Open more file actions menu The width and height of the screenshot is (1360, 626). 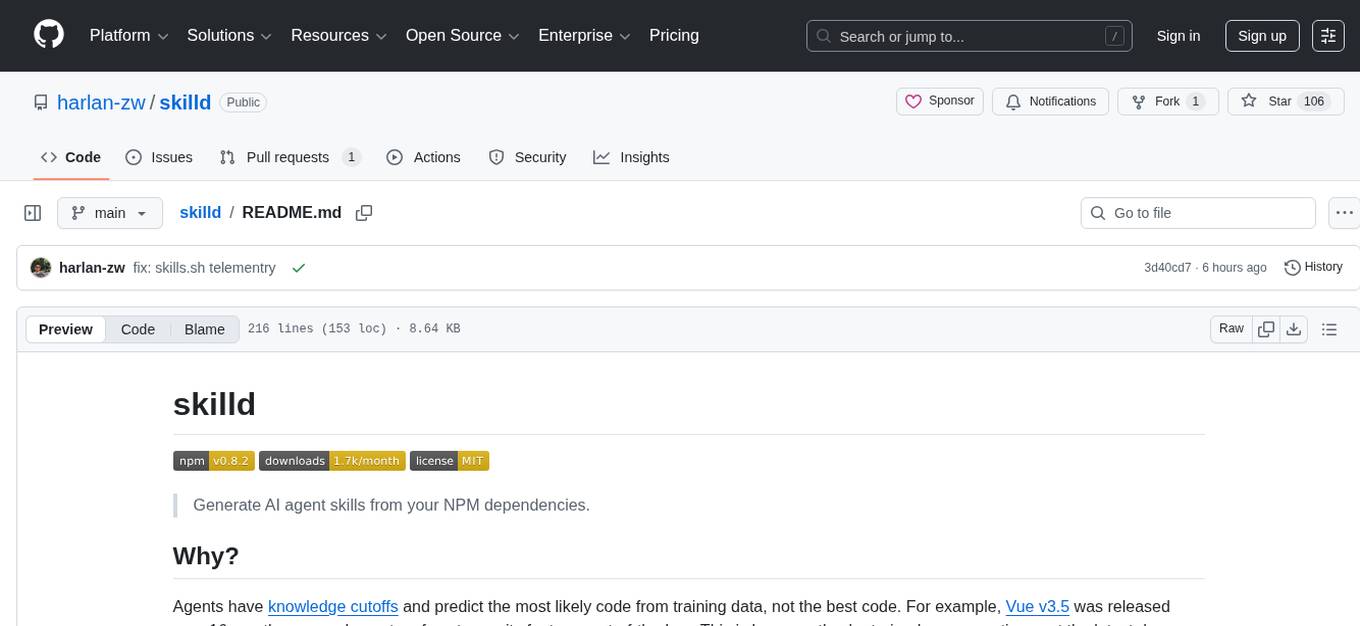(1344, 213)
